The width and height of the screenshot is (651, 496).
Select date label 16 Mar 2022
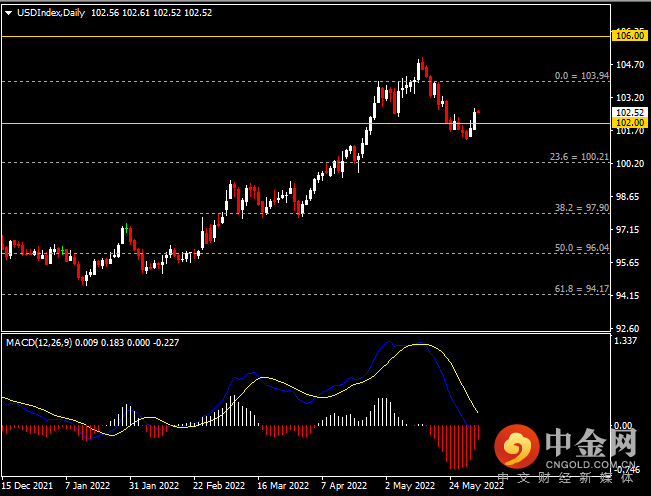(x=283, y=486)
